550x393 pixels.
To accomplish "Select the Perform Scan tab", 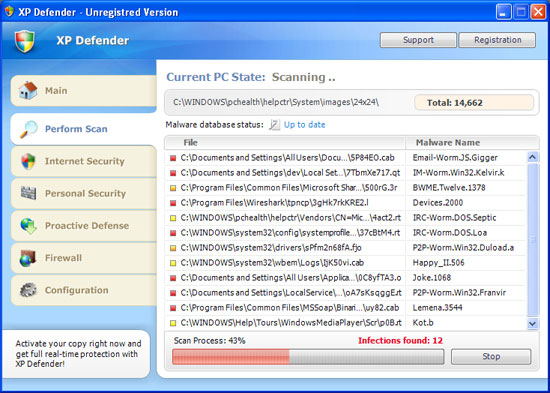I will 83,129.
